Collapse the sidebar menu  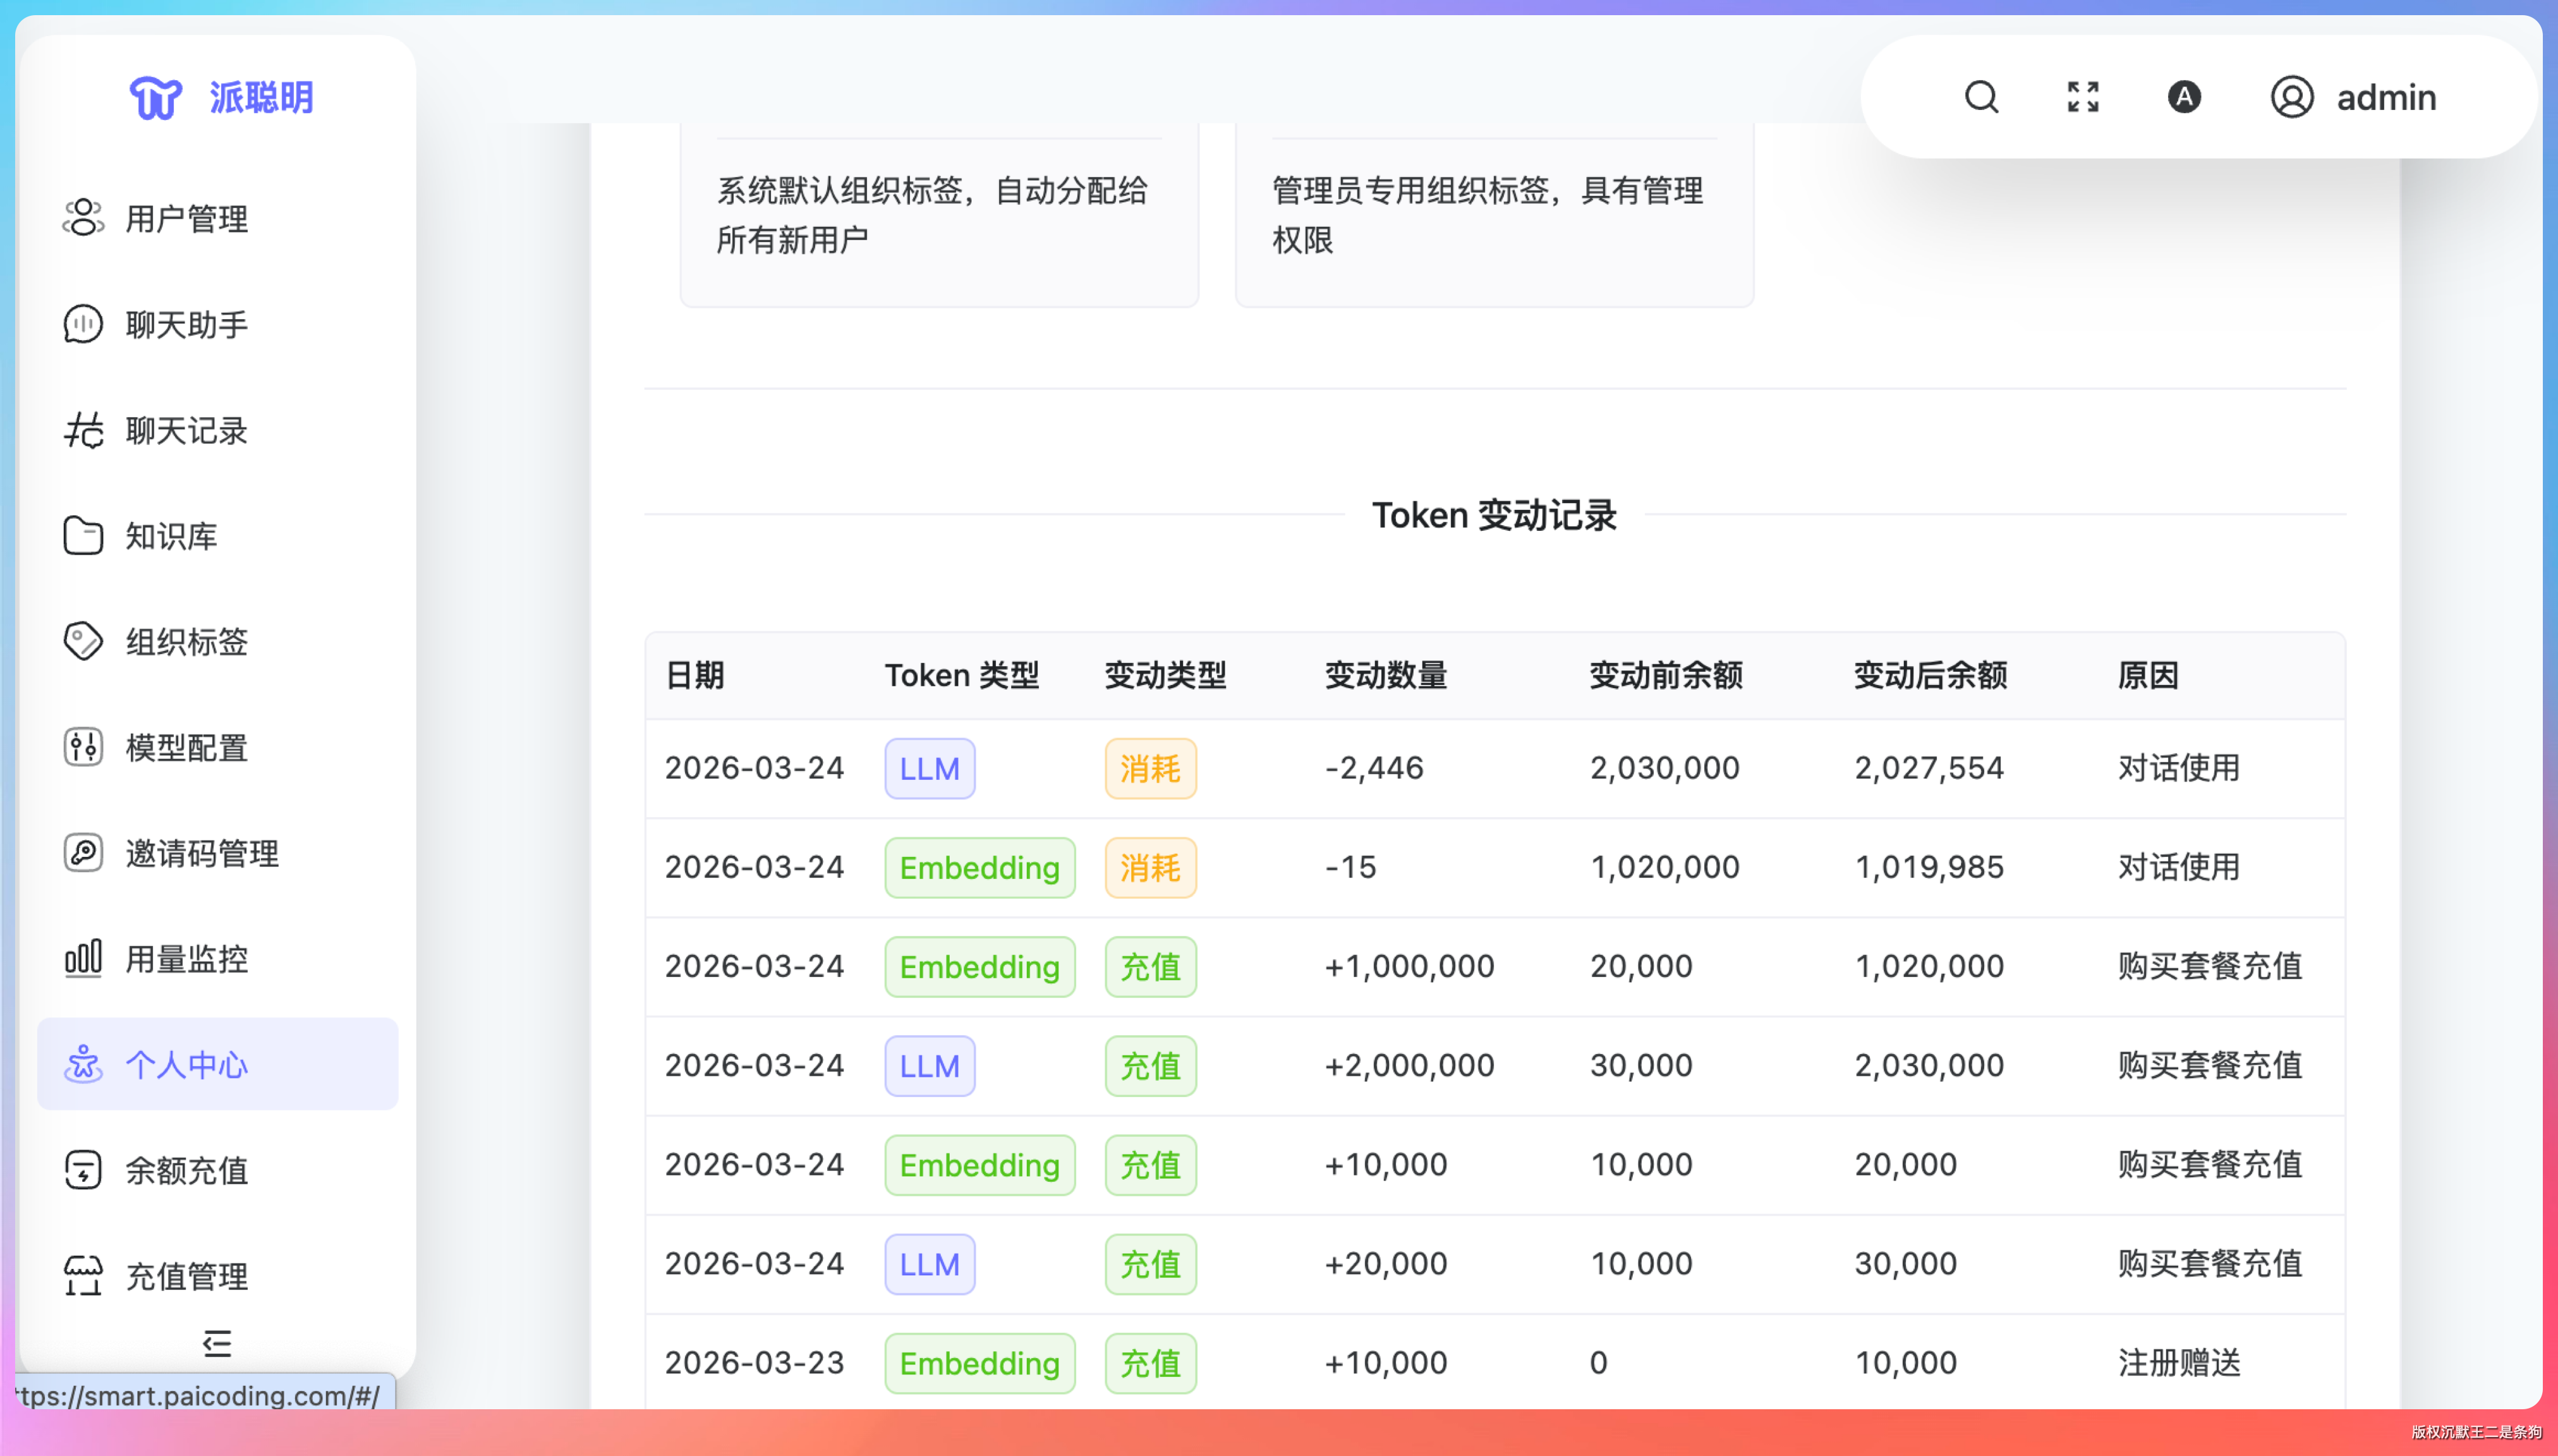[217, 1343]
